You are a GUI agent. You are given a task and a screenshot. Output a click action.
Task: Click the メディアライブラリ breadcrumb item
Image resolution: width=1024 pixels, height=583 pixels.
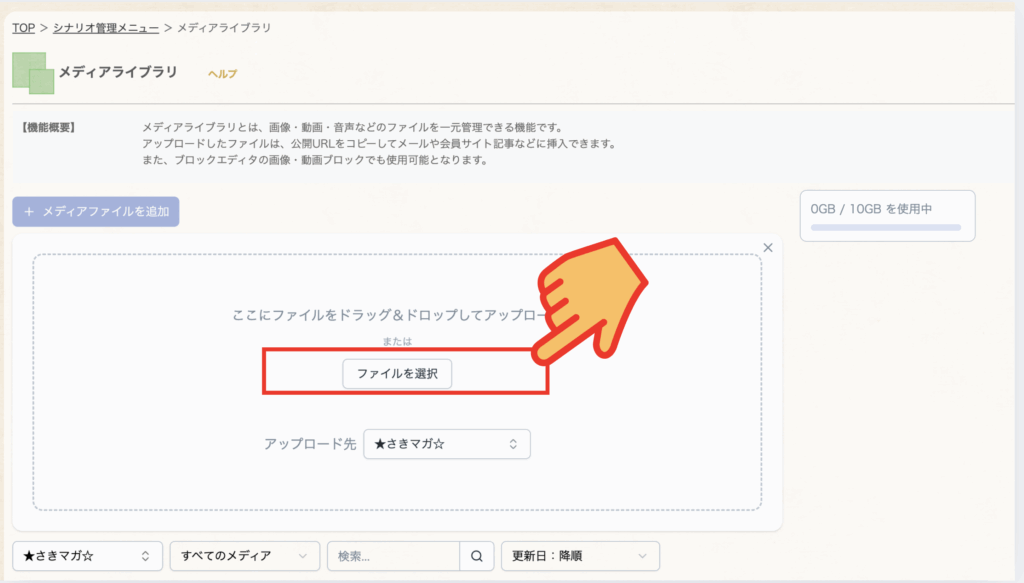pyautogui.click(x=224, y=28)
